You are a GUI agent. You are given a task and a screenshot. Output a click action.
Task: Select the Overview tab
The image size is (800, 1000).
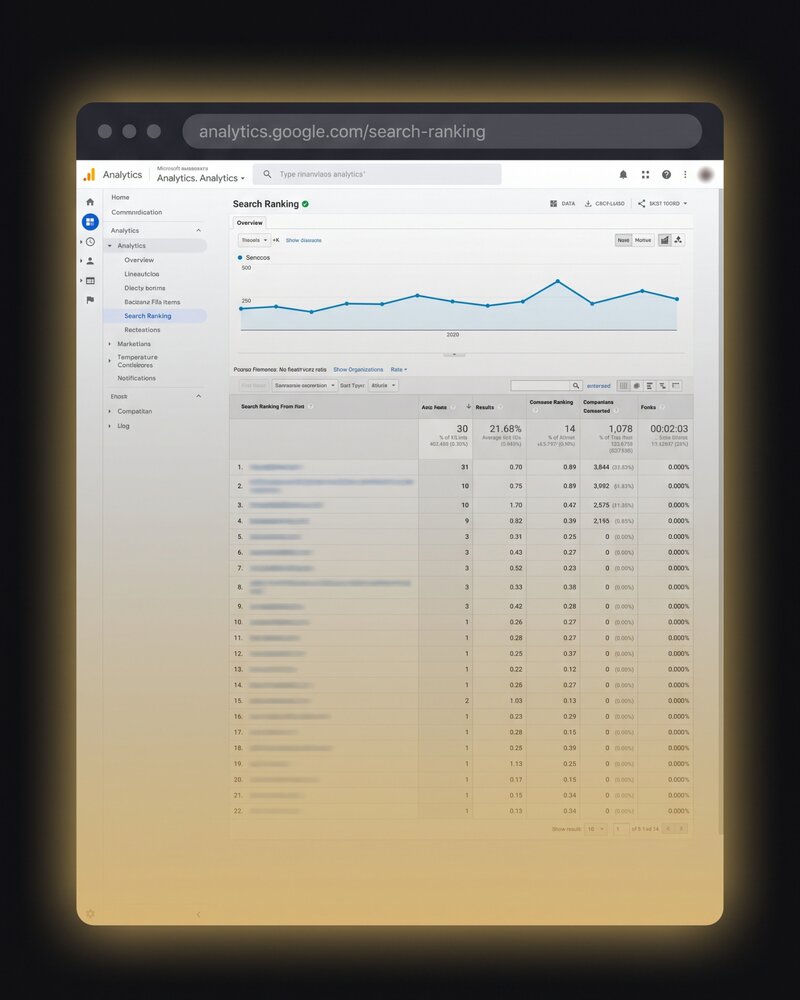pos(249,223)
